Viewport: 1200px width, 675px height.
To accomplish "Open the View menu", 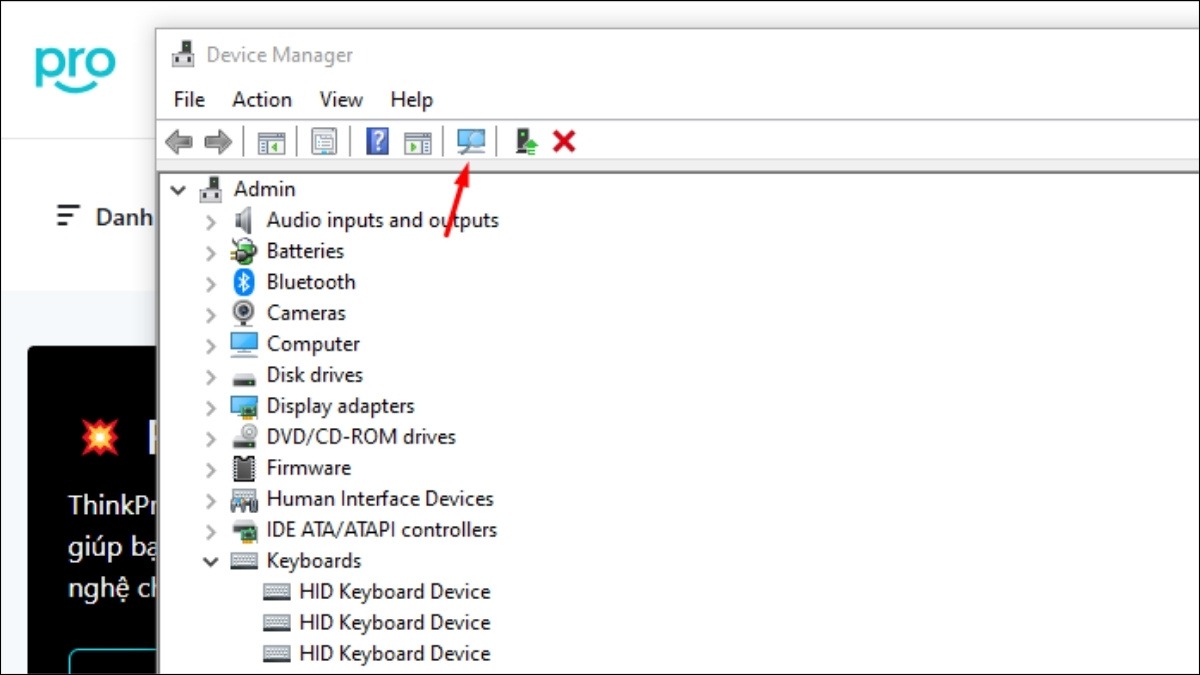I will tap(341, 99).
